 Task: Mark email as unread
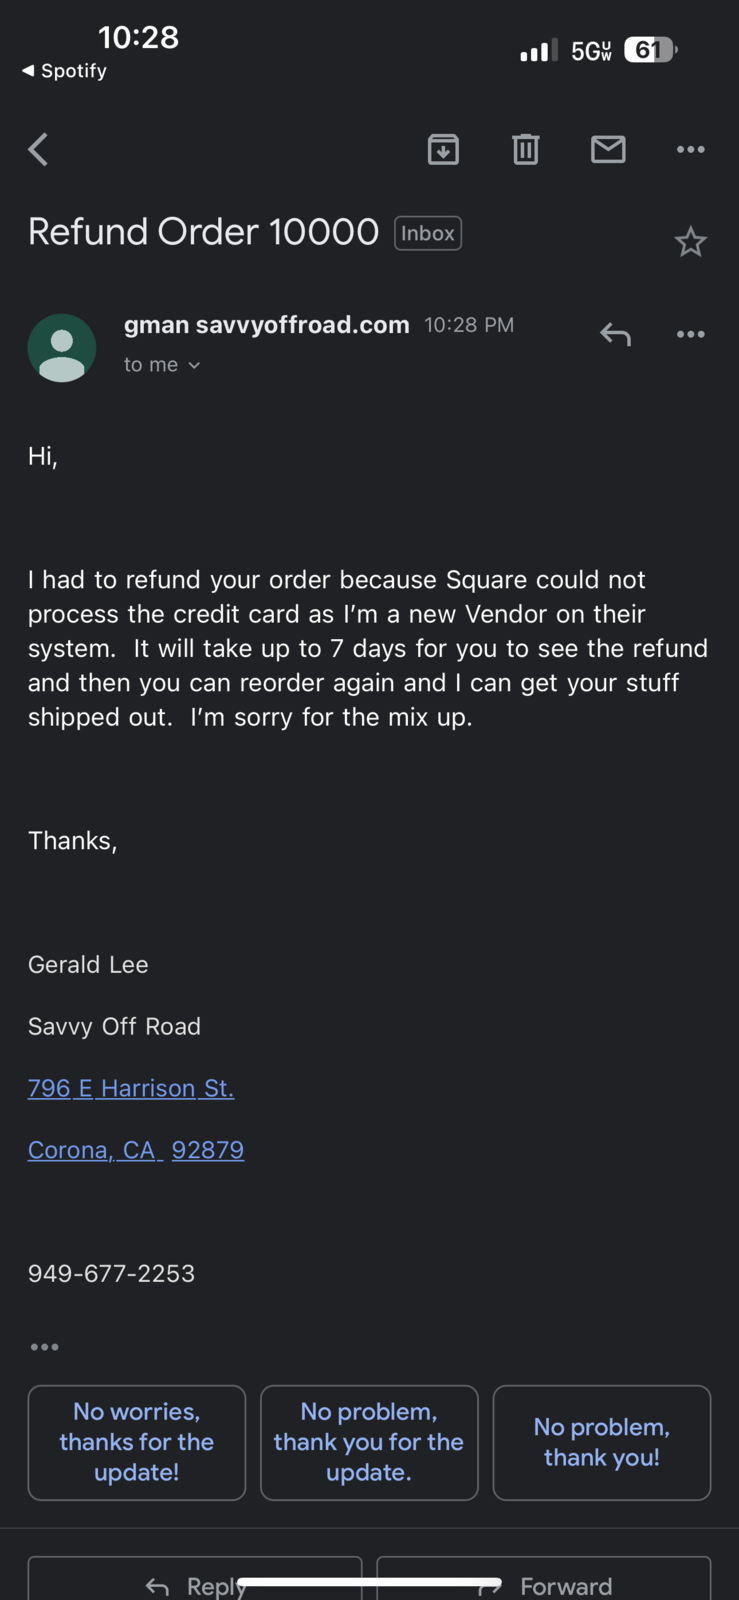point(608,150)
